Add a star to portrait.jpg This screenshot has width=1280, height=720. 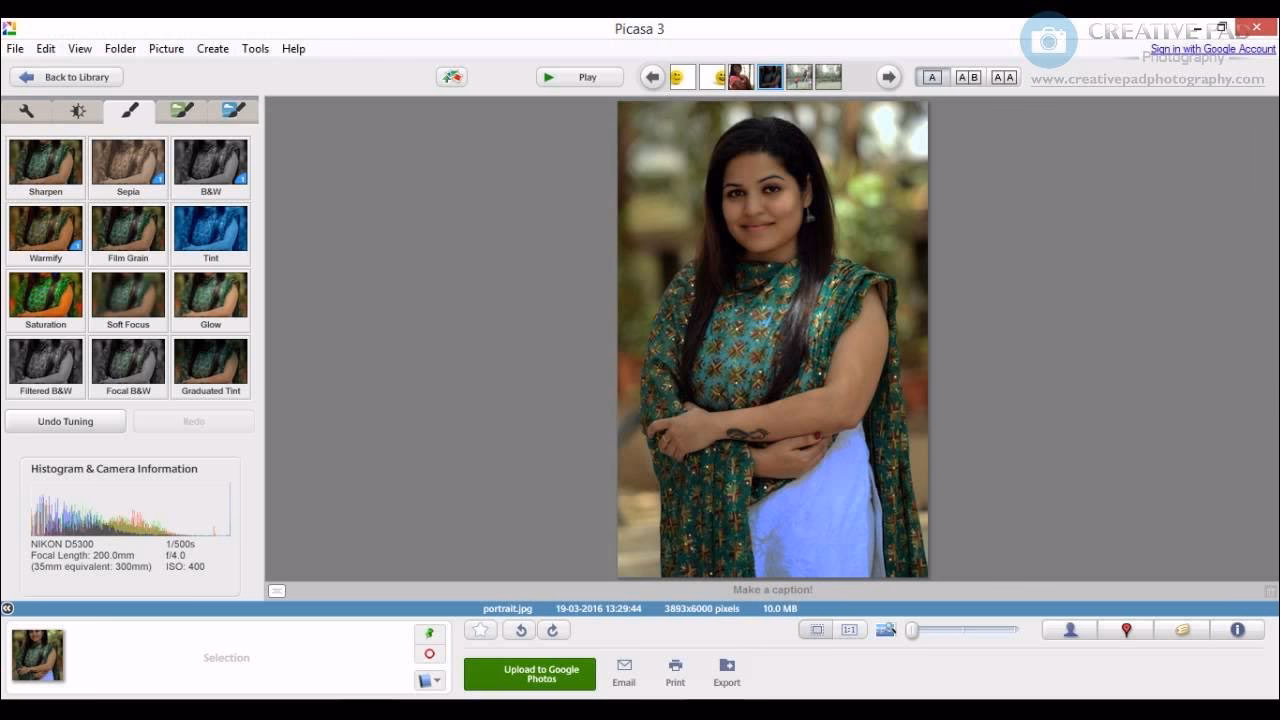[x=481, y=630]
